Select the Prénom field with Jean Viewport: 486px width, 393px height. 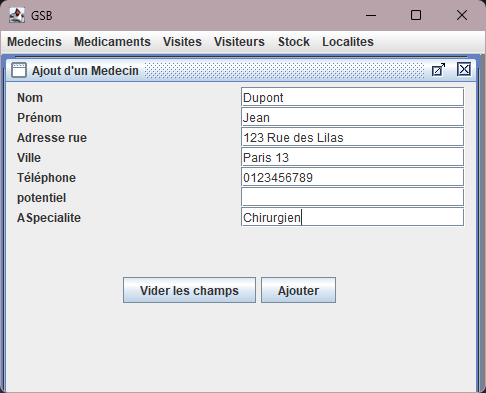(352, 117)
